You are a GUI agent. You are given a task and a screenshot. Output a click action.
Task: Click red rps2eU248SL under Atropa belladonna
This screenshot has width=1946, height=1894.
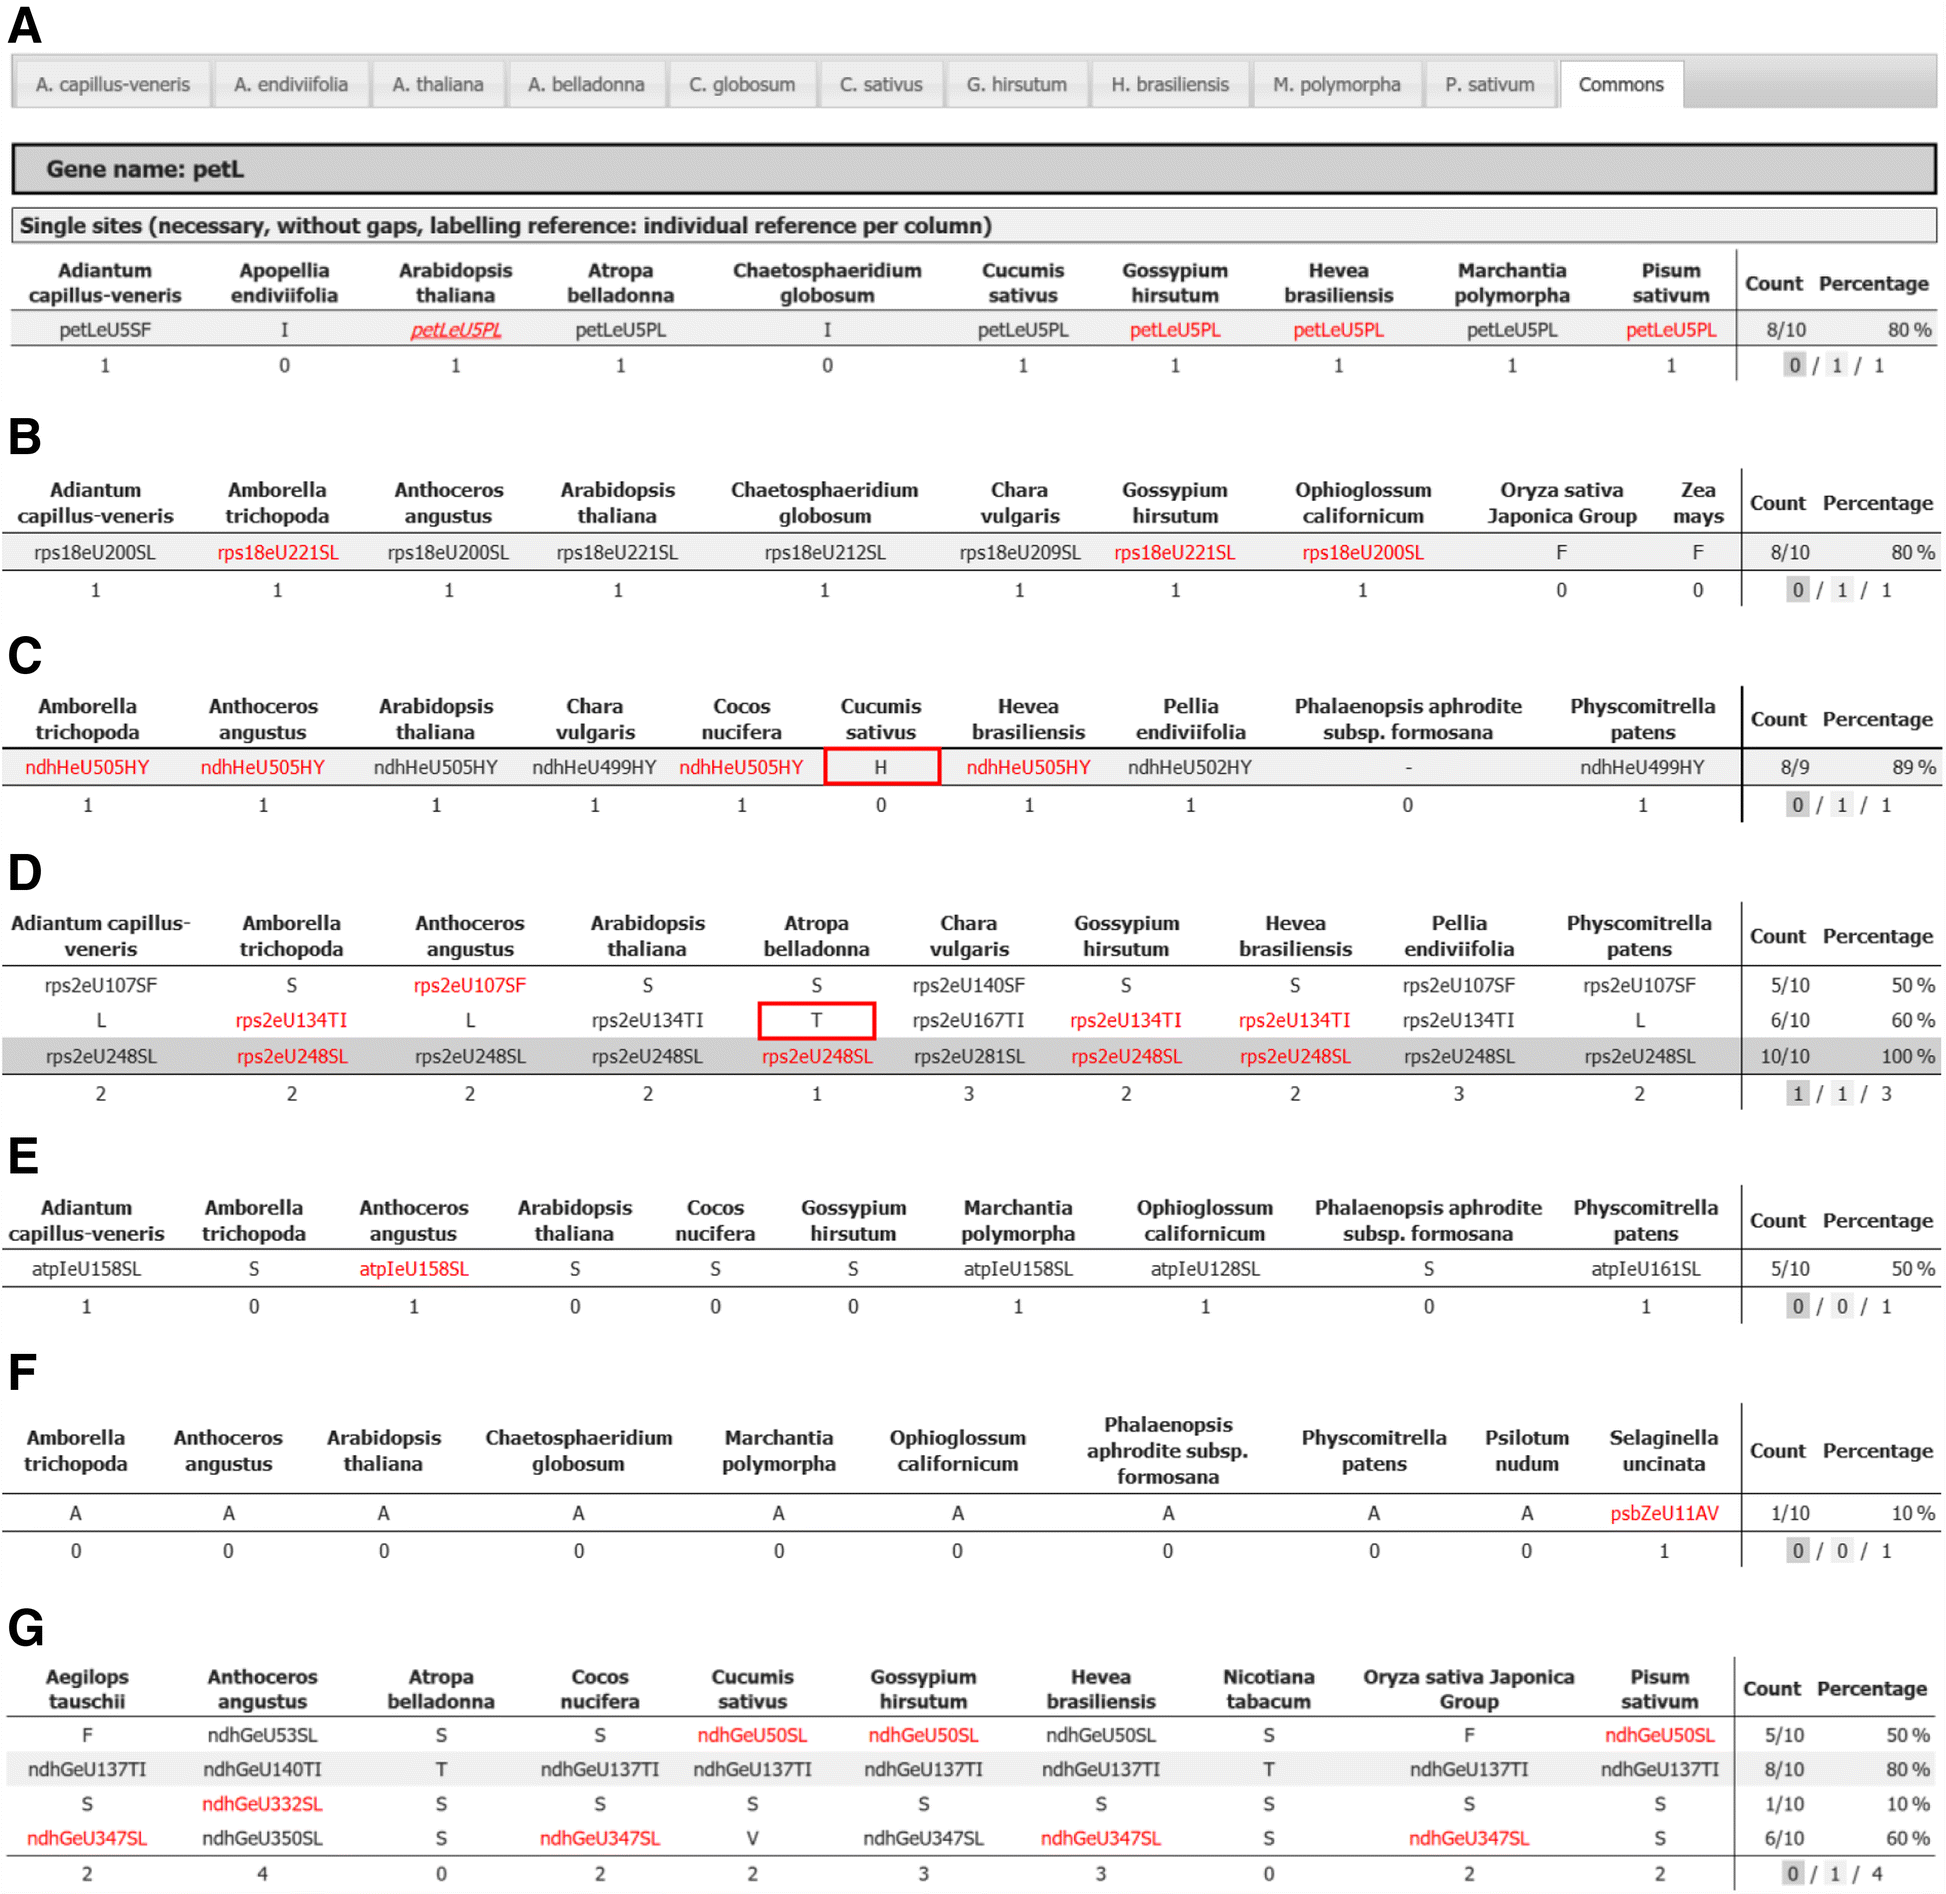817,1056
